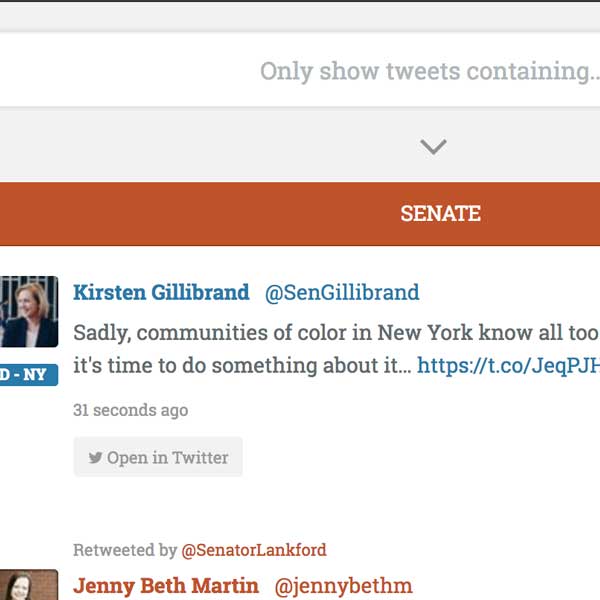Focus the 'Only show tweets containing' field

[x=300, y=71]
